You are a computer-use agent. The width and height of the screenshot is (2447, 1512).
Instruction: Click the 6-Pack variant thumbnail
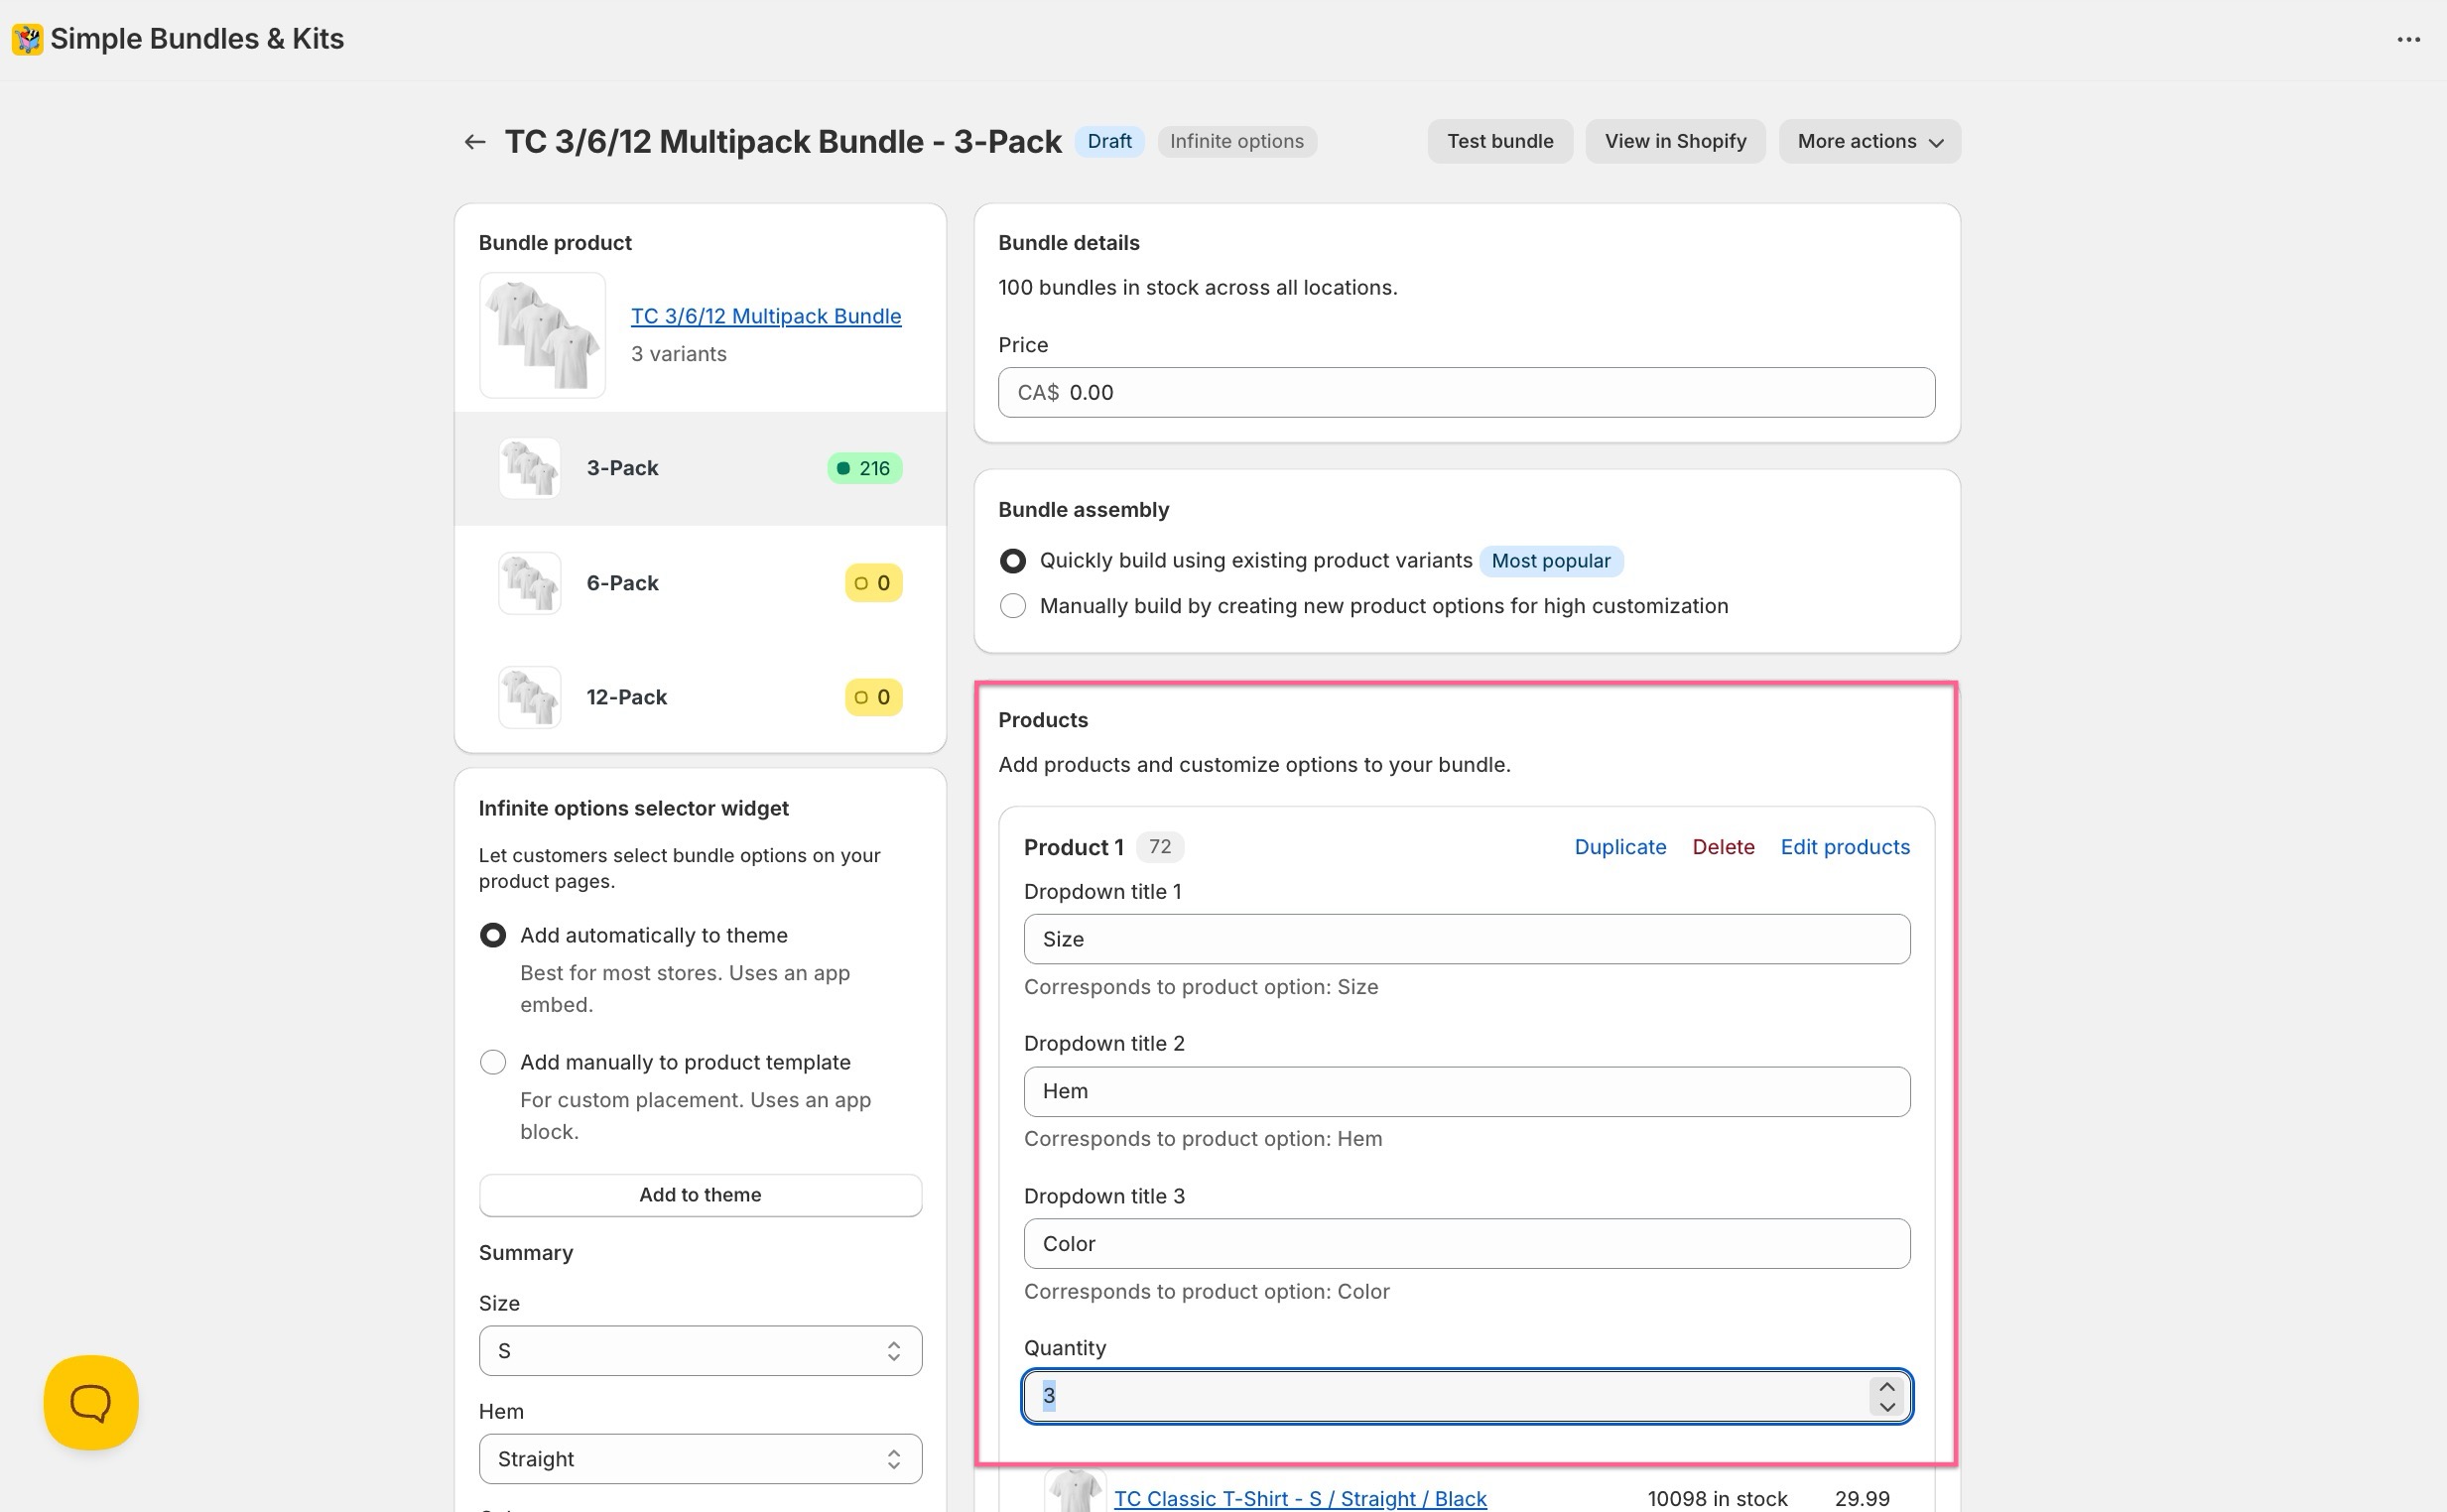tap(529, 583)
